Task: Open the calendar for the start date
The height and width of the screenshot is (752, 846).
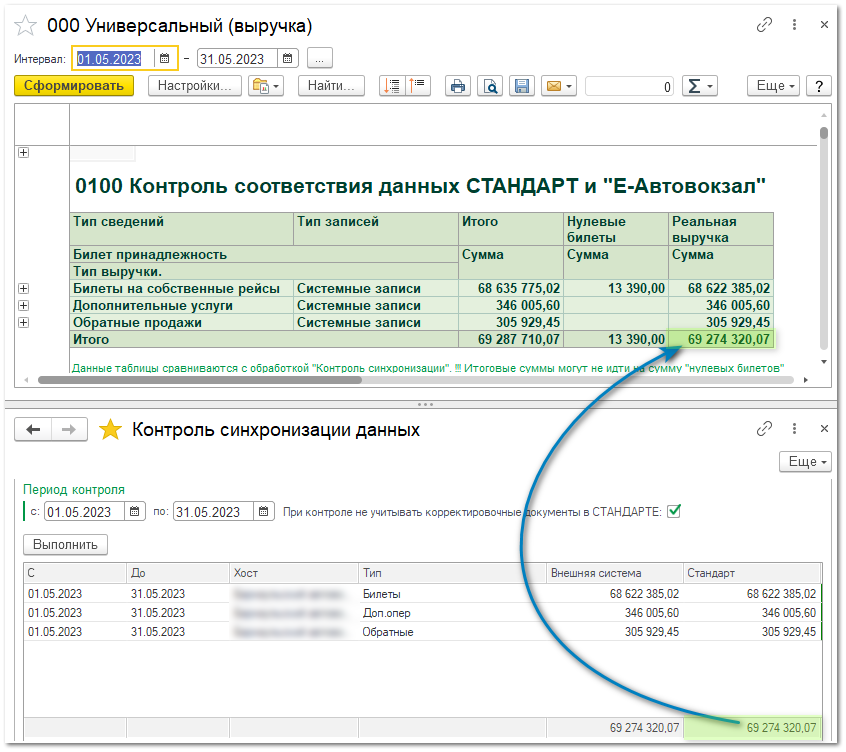Action: [x=165, y=58]
